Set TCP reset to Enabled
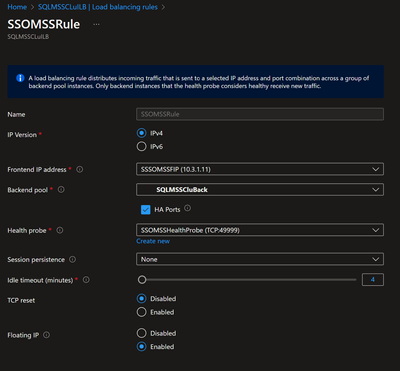400x371 pixels. pyautogui.click(x=141, y=312)
